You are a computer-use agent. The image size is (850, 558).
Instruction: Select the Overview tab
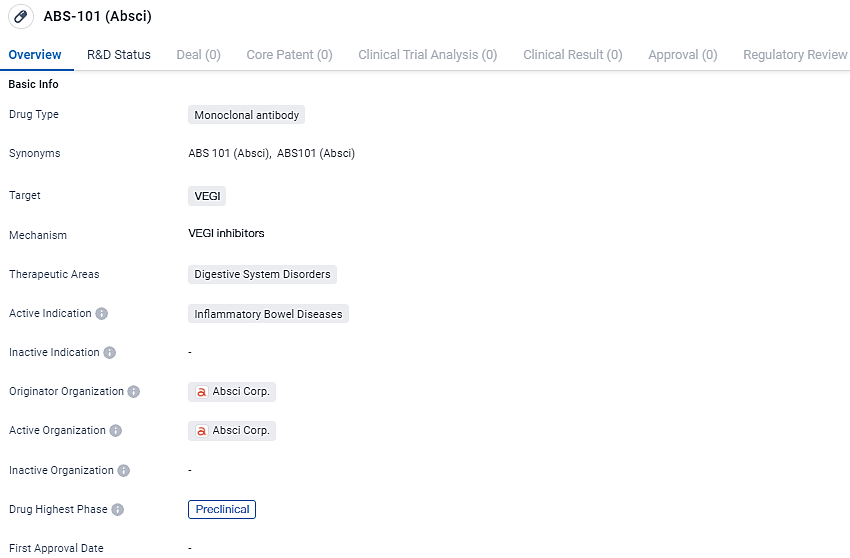35,55
